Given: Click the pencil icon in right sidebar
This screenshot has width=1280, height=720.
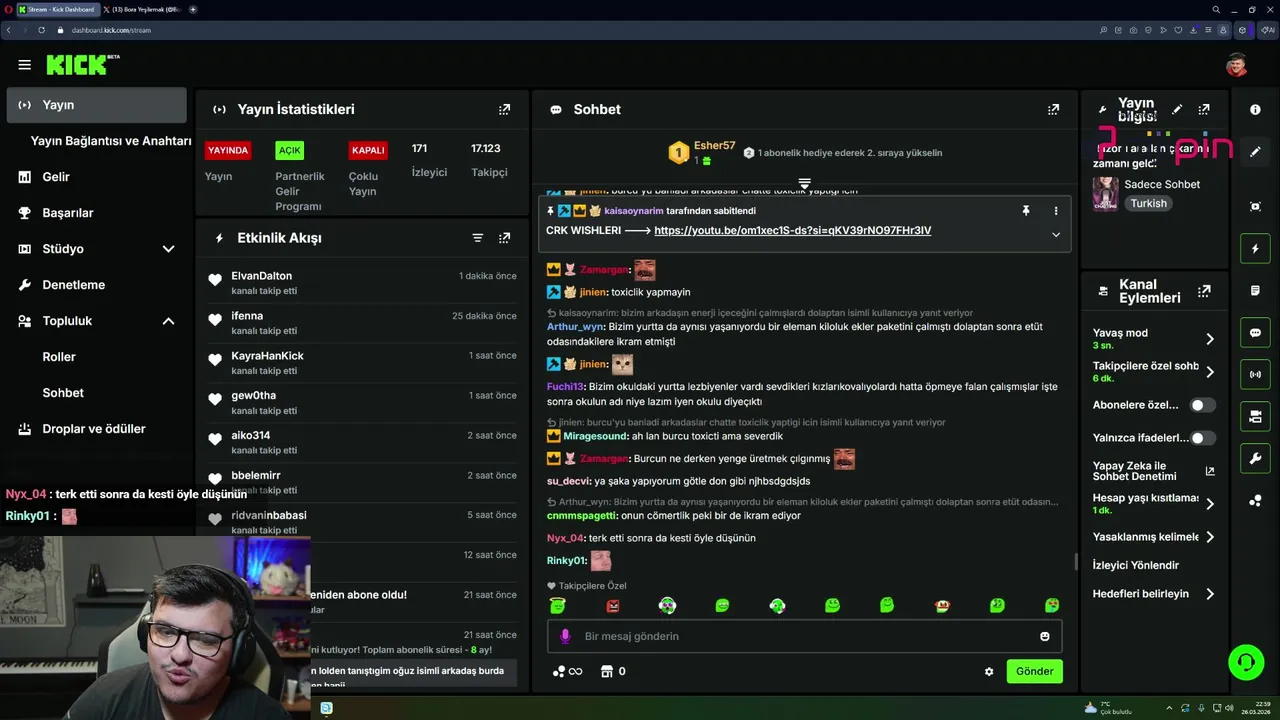Looking at the screenshot, I should [1255, 152].
